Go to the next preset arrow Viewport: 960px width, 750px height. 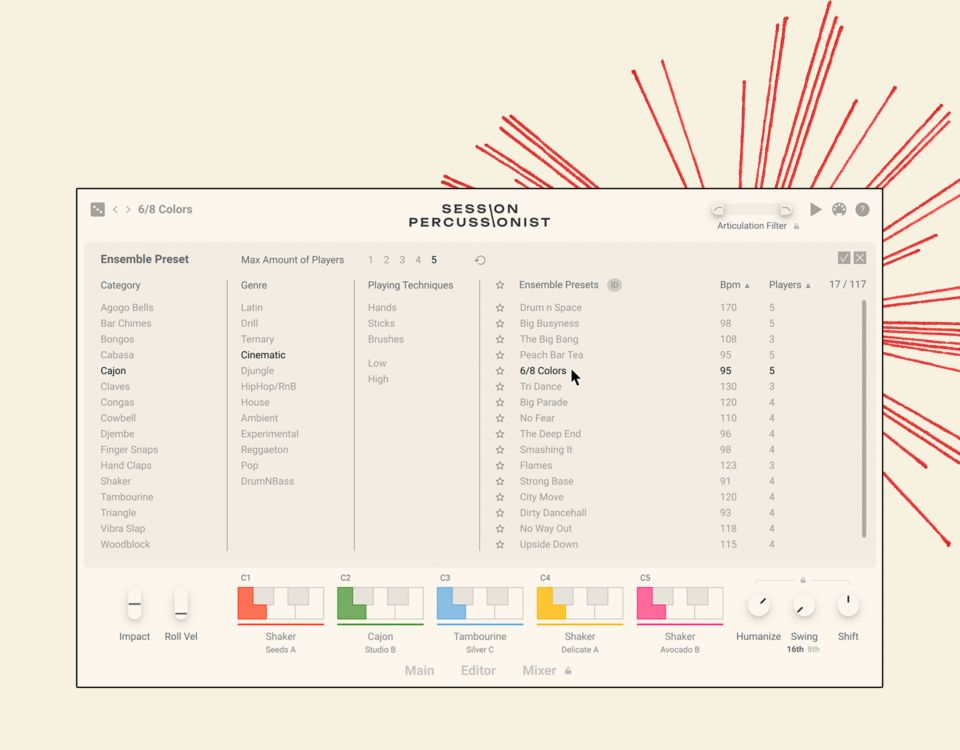[x=128, y=210]
